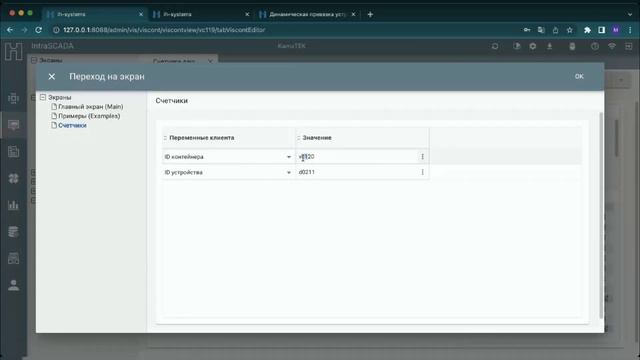Click the settings gear in IntraSCADA header
Screen dimensions: 640x360
point(533,46)
